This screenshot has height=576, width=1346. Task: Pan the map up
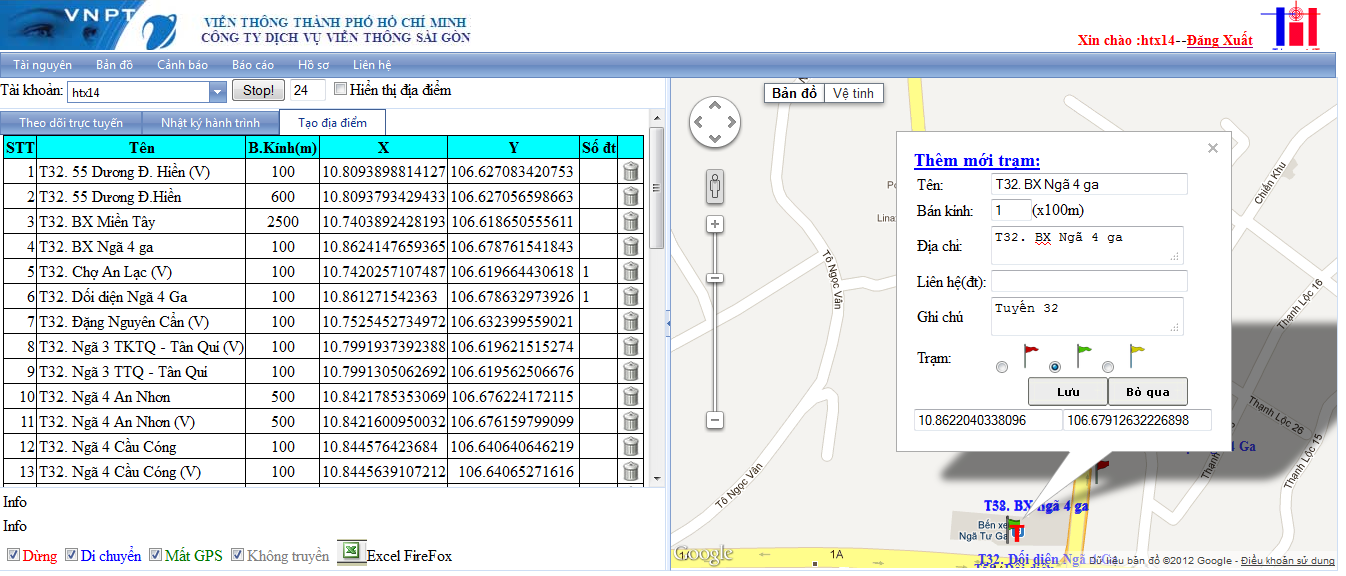point(715,105)
